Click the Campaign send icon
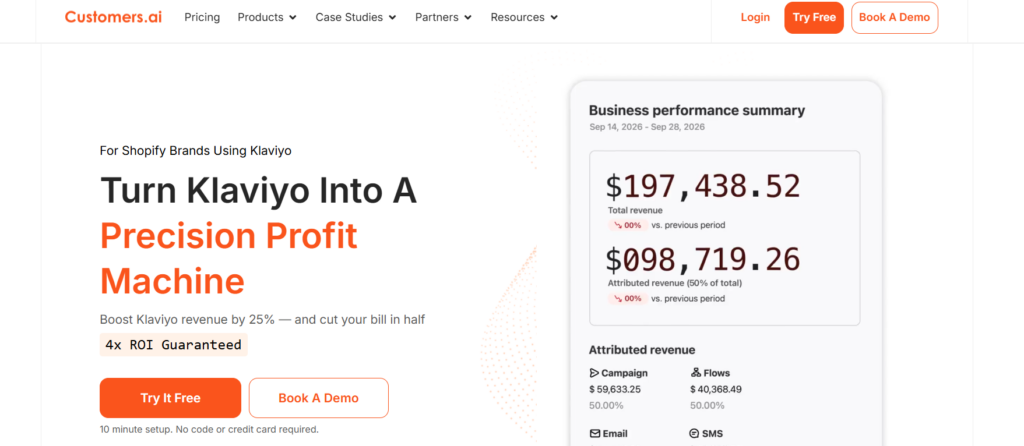Screen dimensions: 1024x446 (x=594, y=373)
